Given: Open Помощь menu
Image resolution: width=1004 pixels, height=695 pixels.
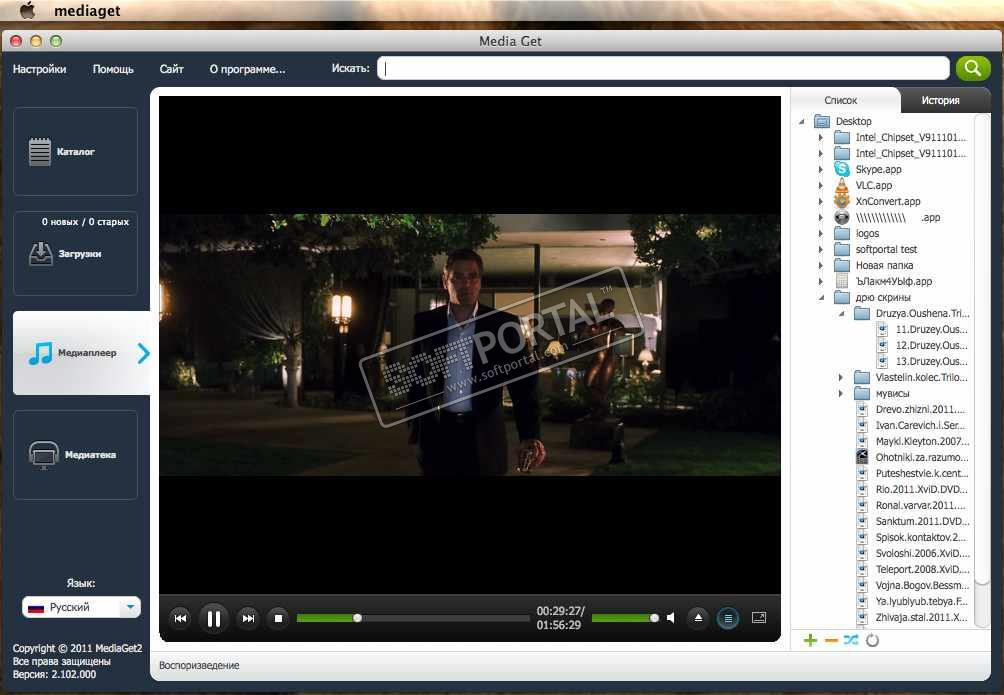Looking at the screenshot, I should [113, 69].
